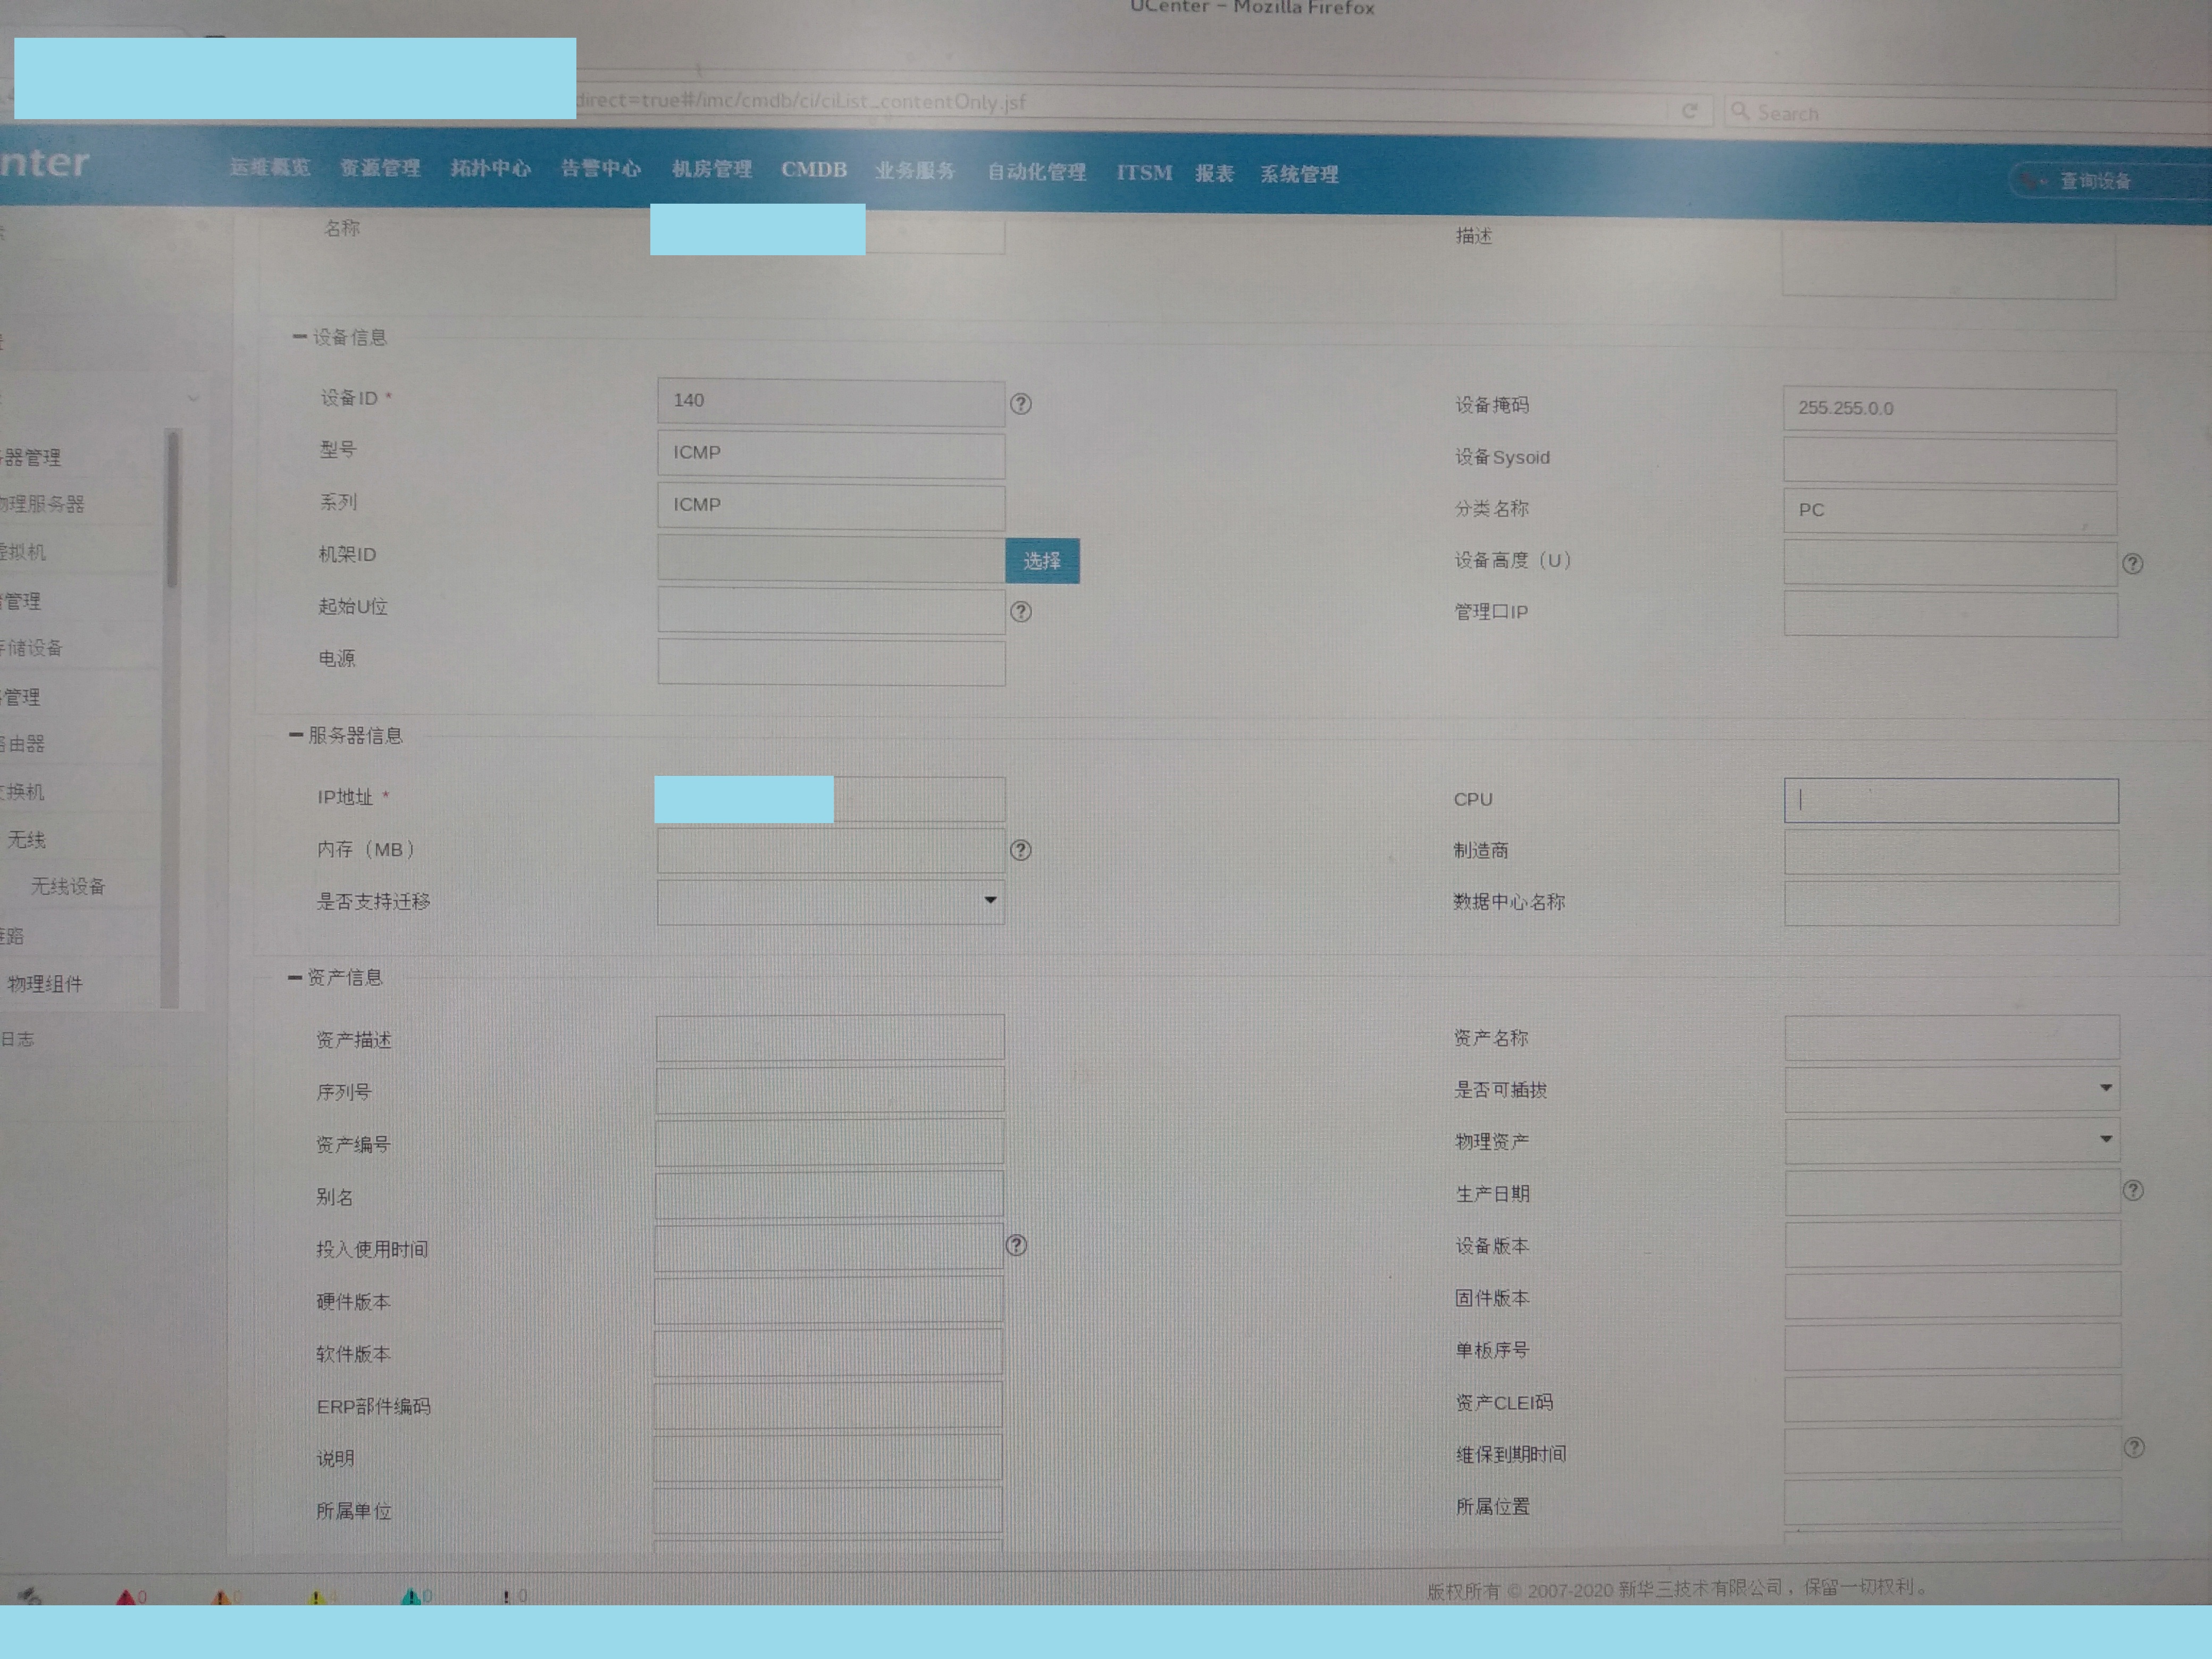Viewport: 2212px width, 1659px height.
Task: Collapse the 服务器信息 section
Action: [x=296, y=735]
